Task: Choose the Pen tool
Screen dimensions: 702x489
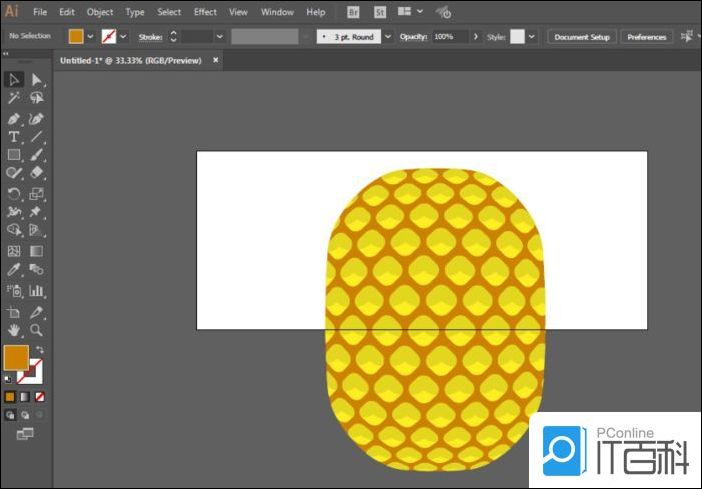Action: click(x=14, y=118)
